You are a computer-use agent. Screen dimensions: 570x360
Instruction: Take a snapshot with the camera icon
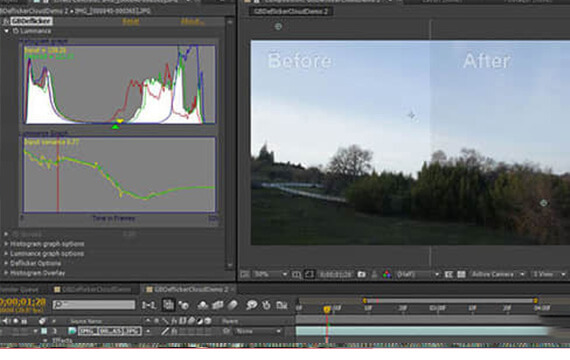(x=361, y=274)
